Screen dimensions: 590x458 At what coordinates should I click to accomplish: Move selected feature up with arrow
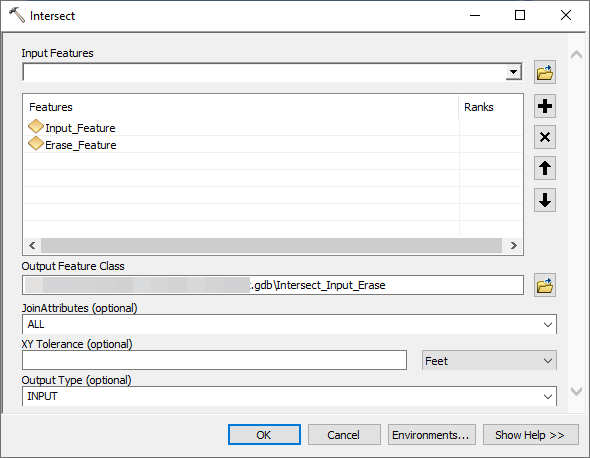coord(544,168)
